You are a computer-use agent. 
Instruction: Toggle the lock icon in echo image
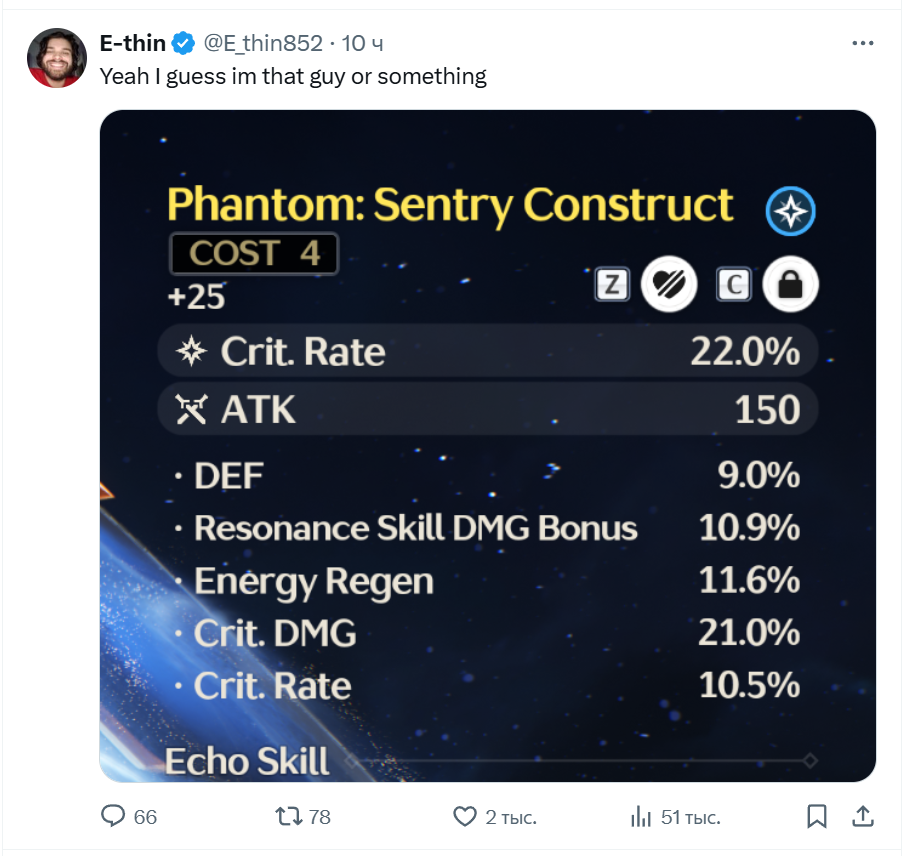click(790, 284)
